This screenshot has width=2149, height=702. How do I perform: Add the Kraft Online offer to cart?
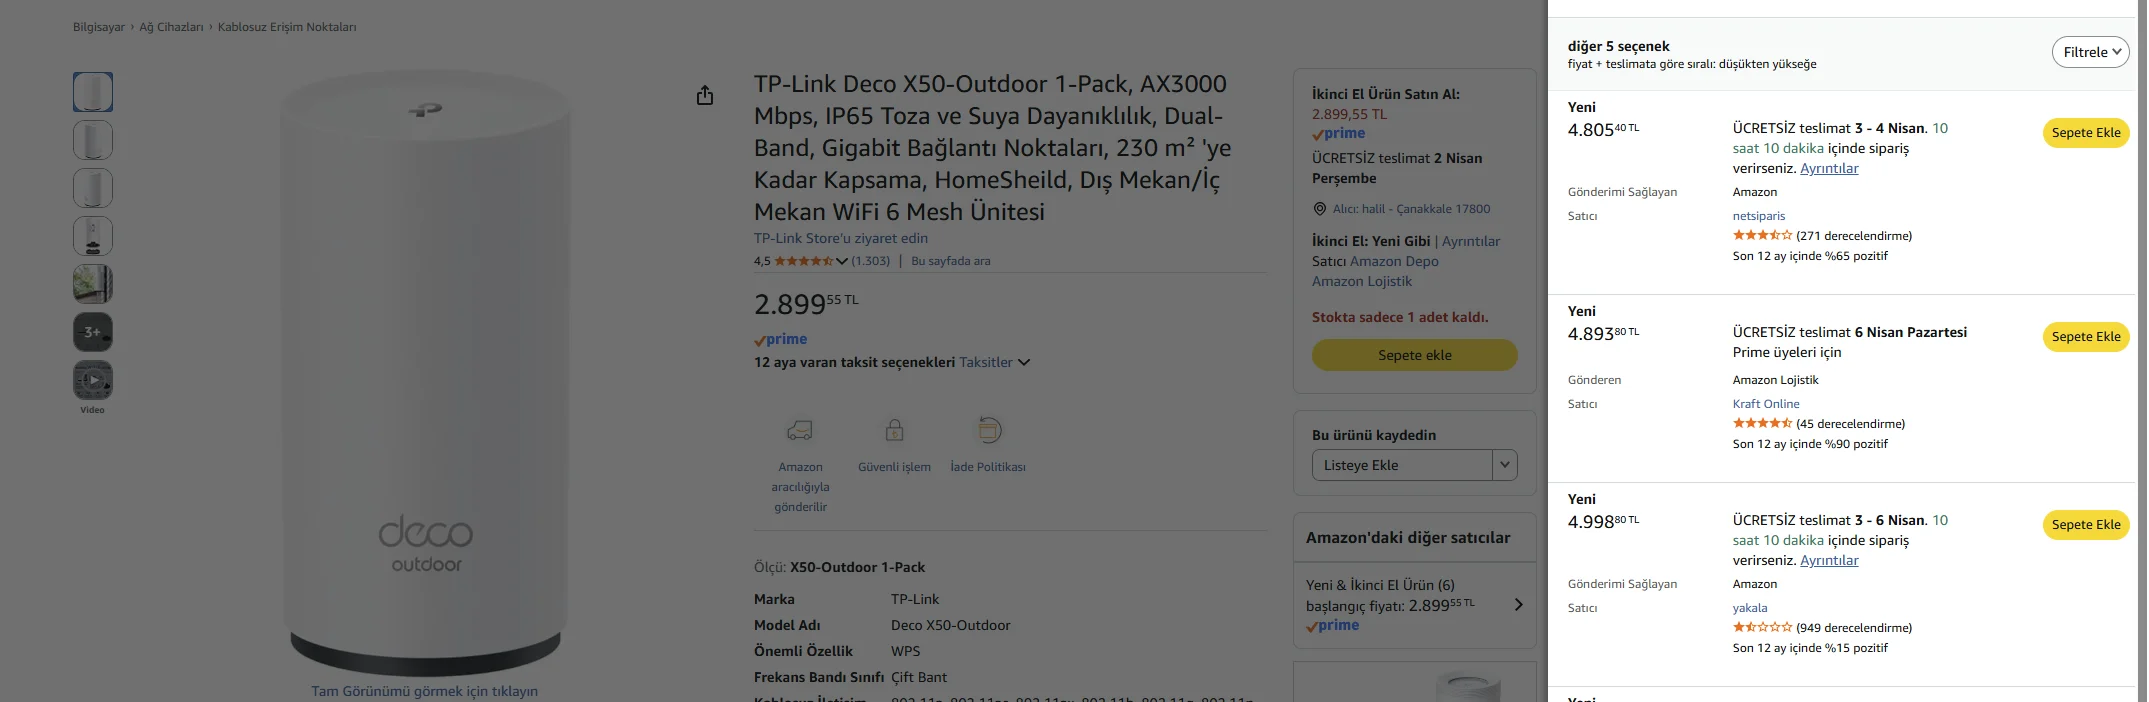click(2085, 337)
